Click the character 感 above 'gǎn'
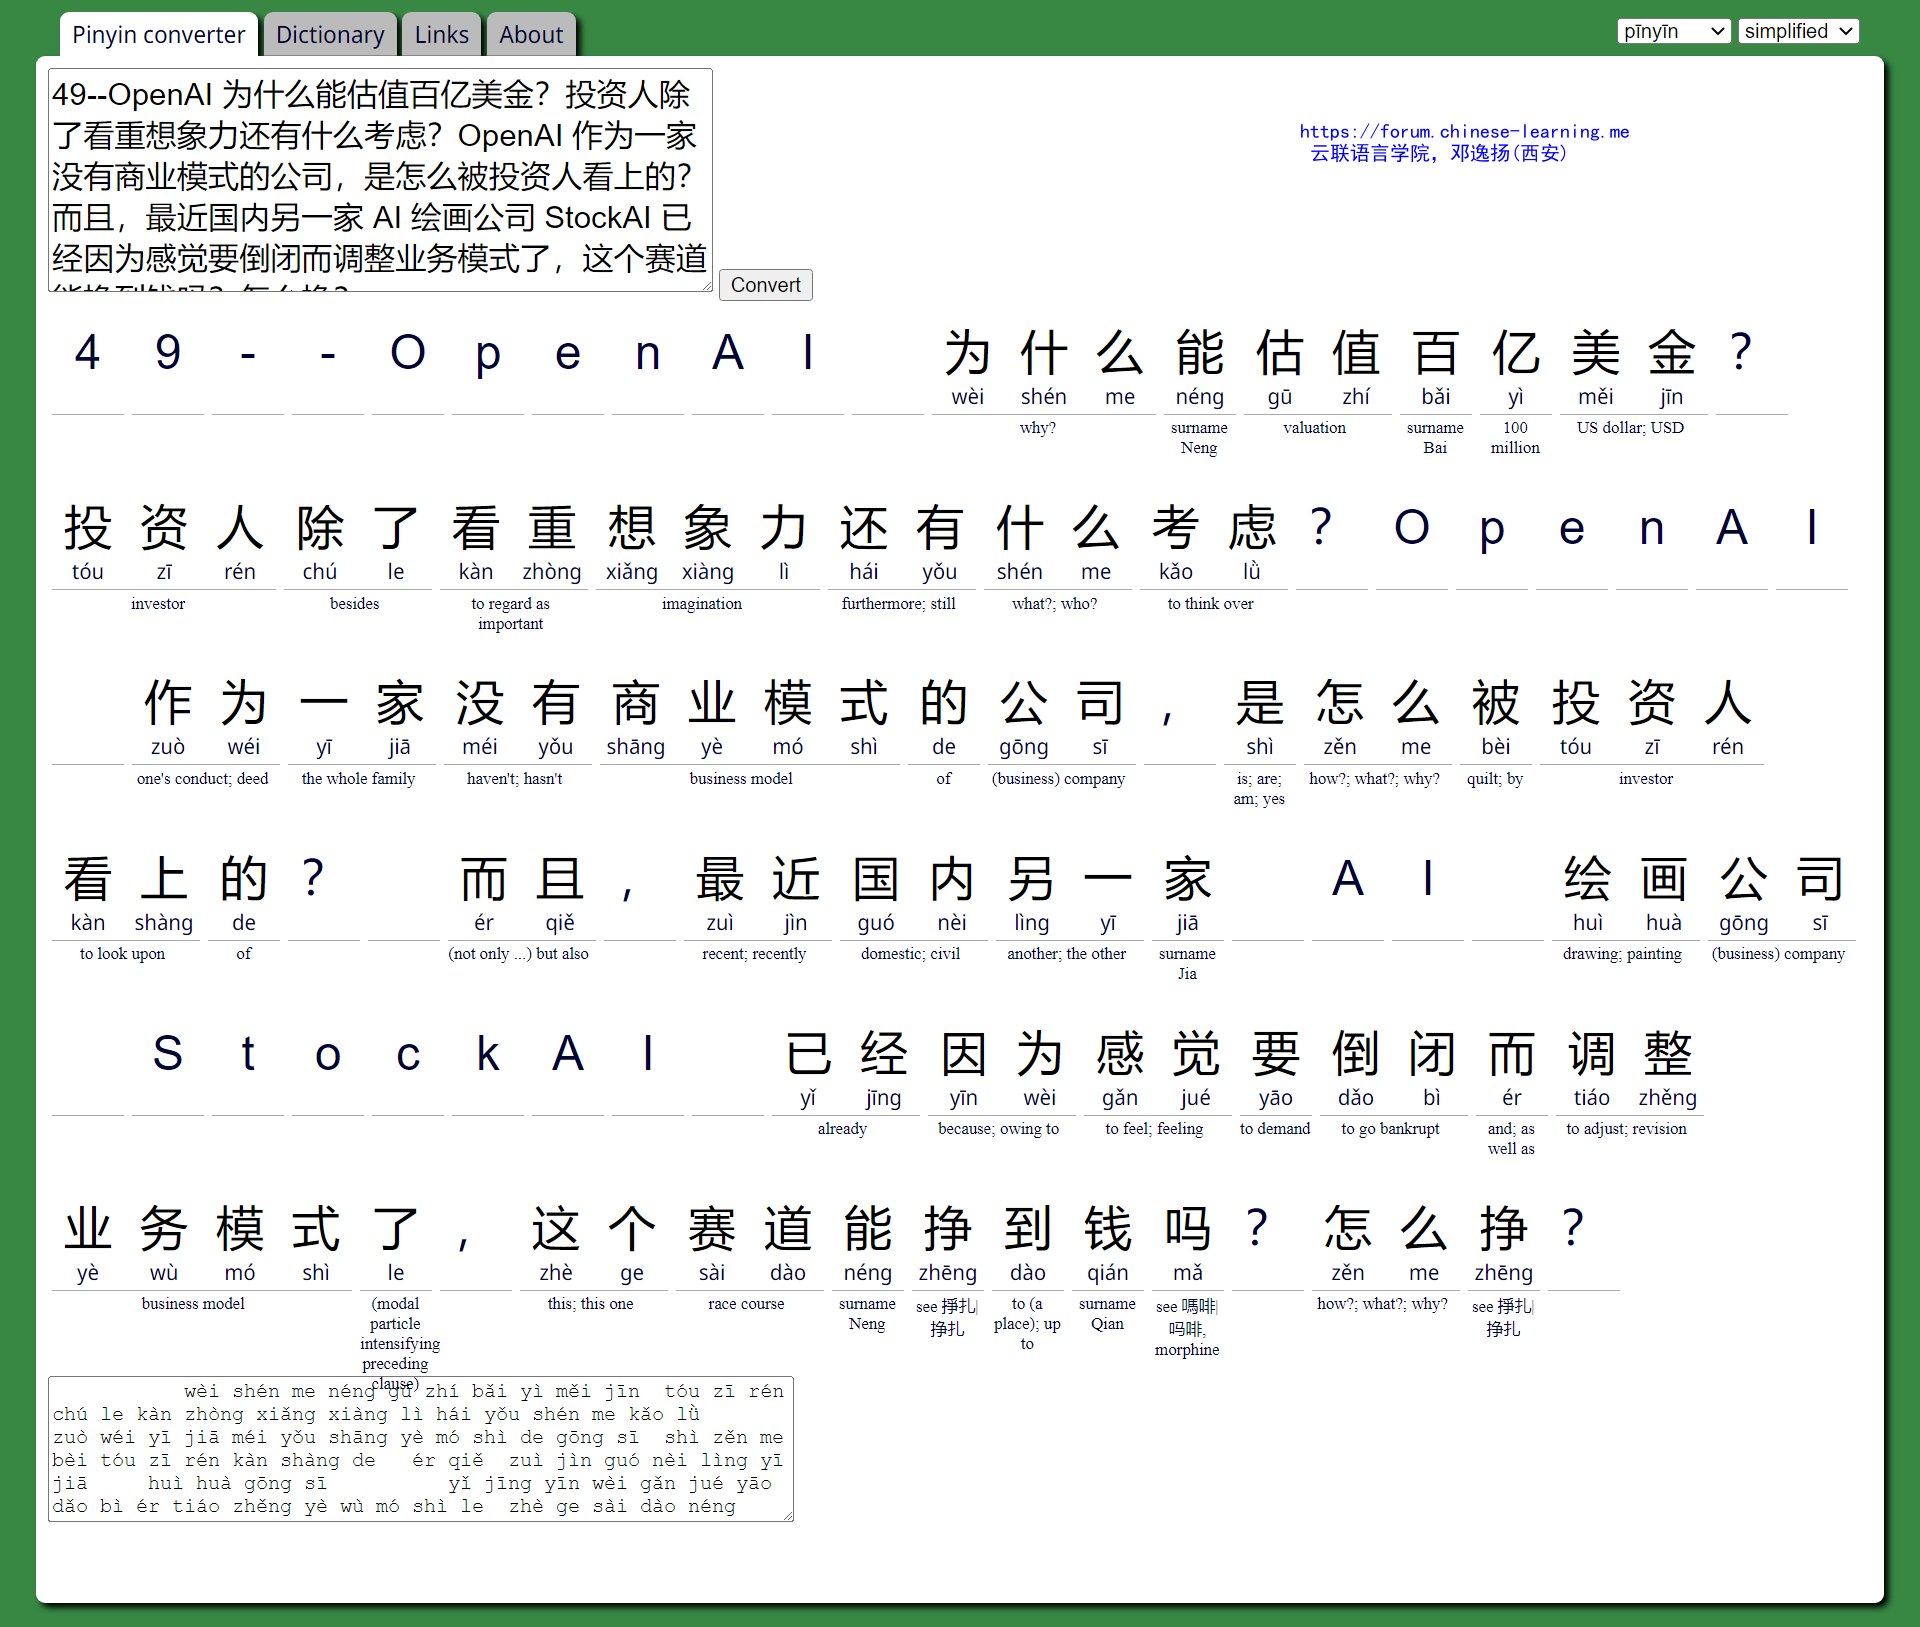 coord(1119,1054)
